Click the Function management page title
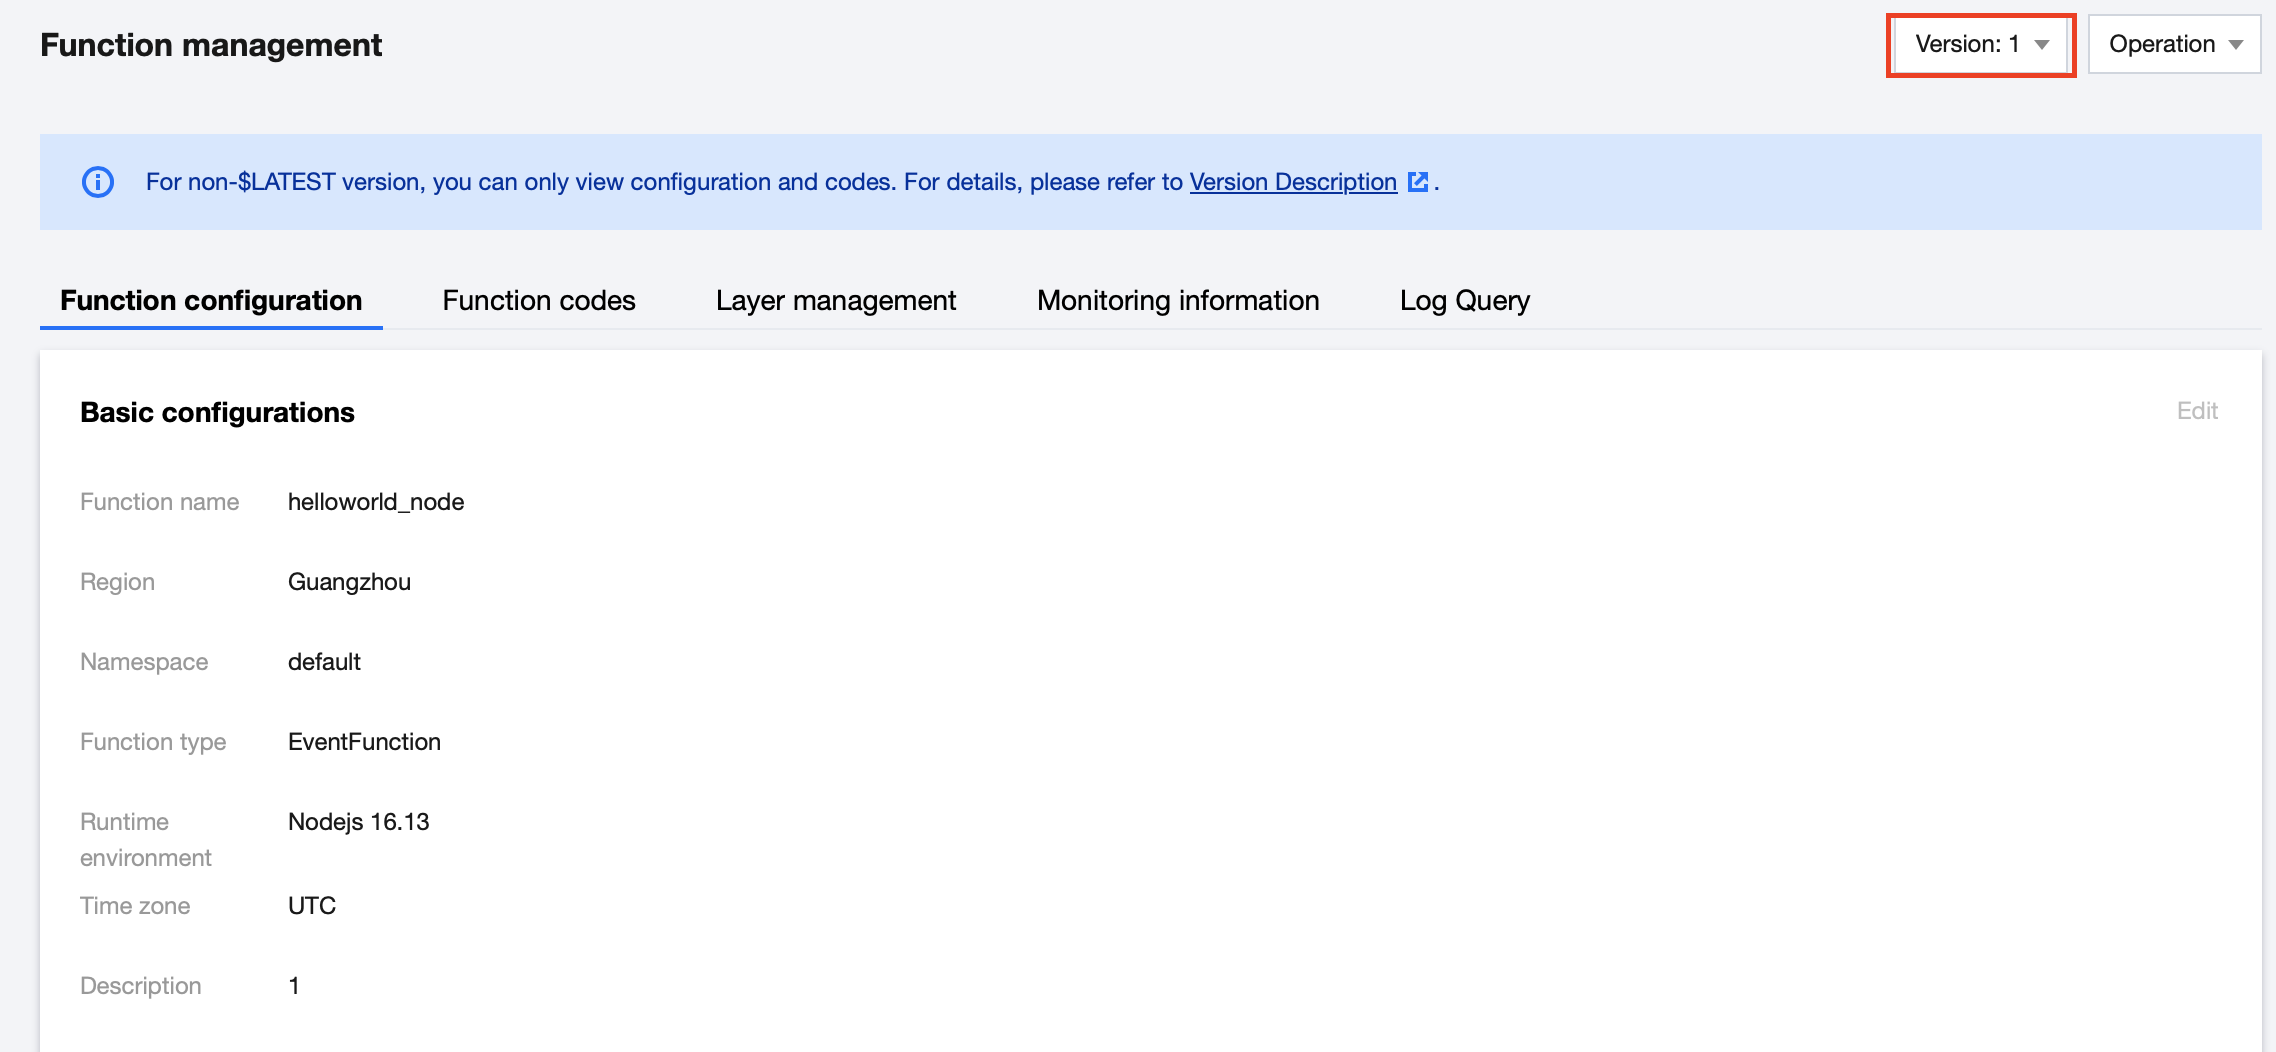Image resolution: width=2276 pixels, height=1052 pixels. coord(211,45)
